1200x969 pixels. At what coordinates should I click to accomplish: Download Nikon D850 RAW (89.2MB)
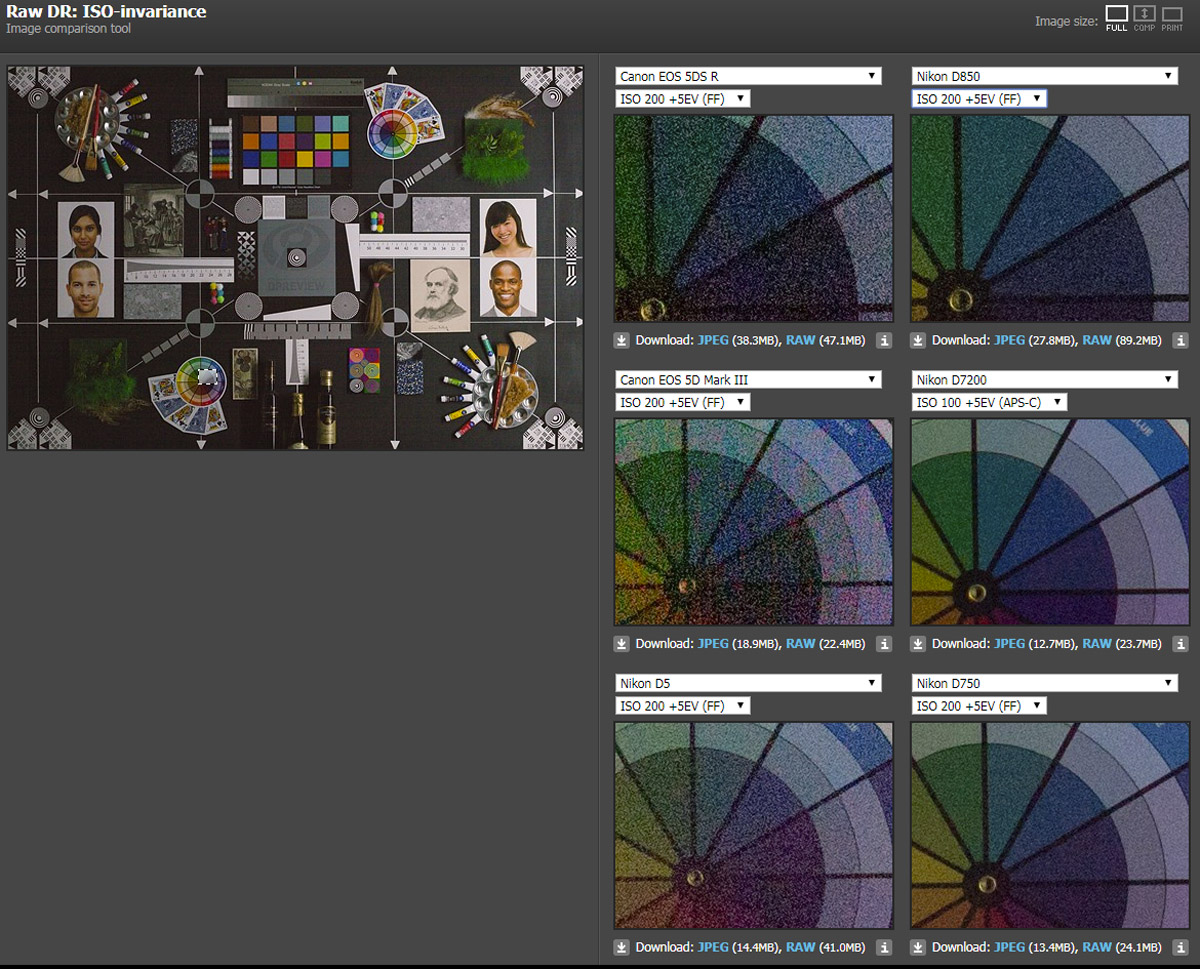[x=1098, y=340]
